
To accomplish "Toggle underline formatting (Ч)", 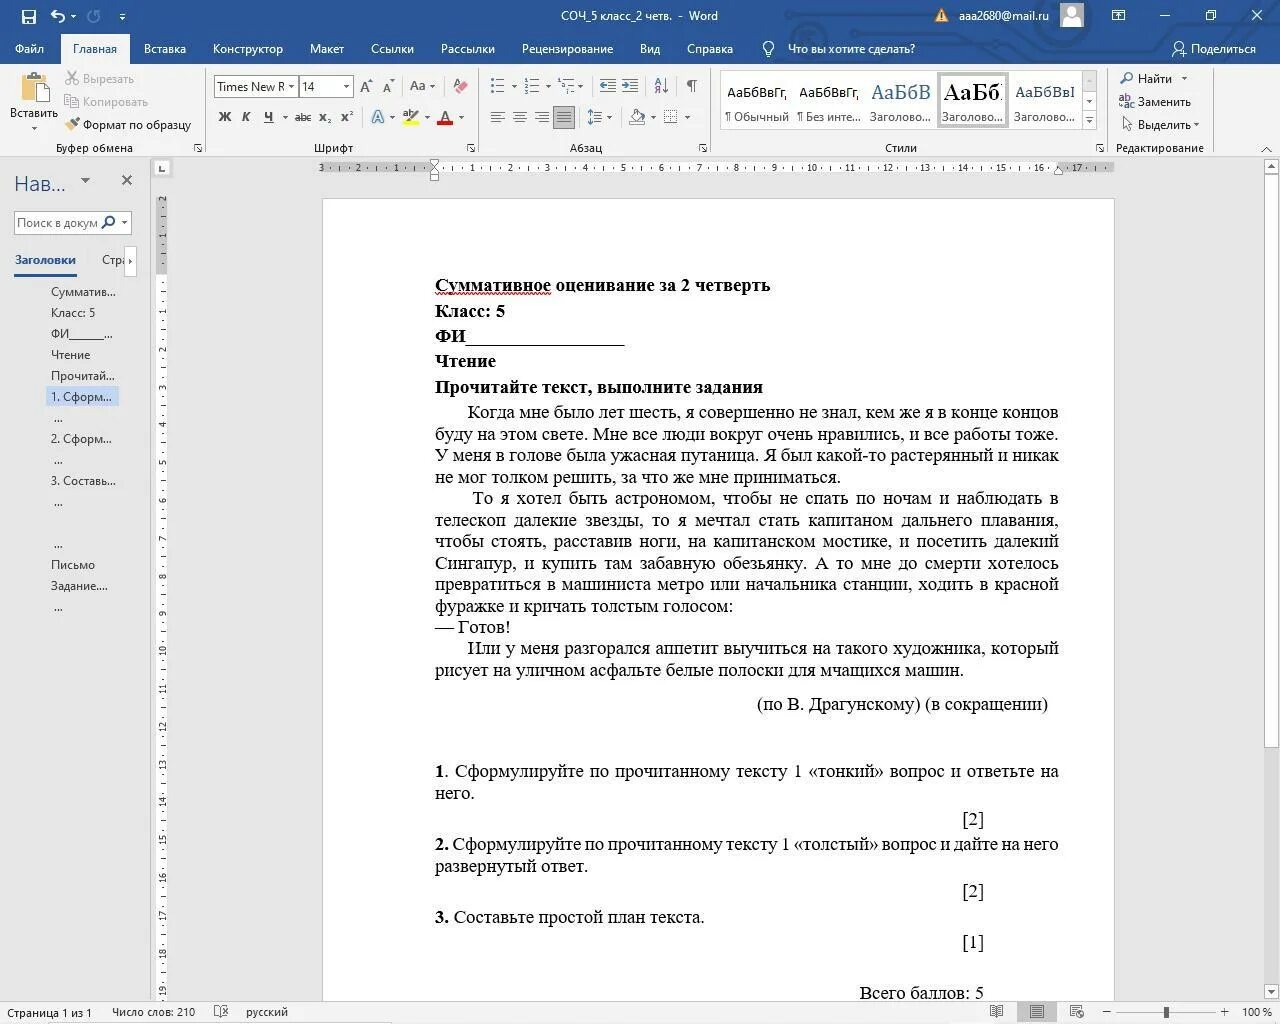I will pyautogui.click(x=268, y=117).
